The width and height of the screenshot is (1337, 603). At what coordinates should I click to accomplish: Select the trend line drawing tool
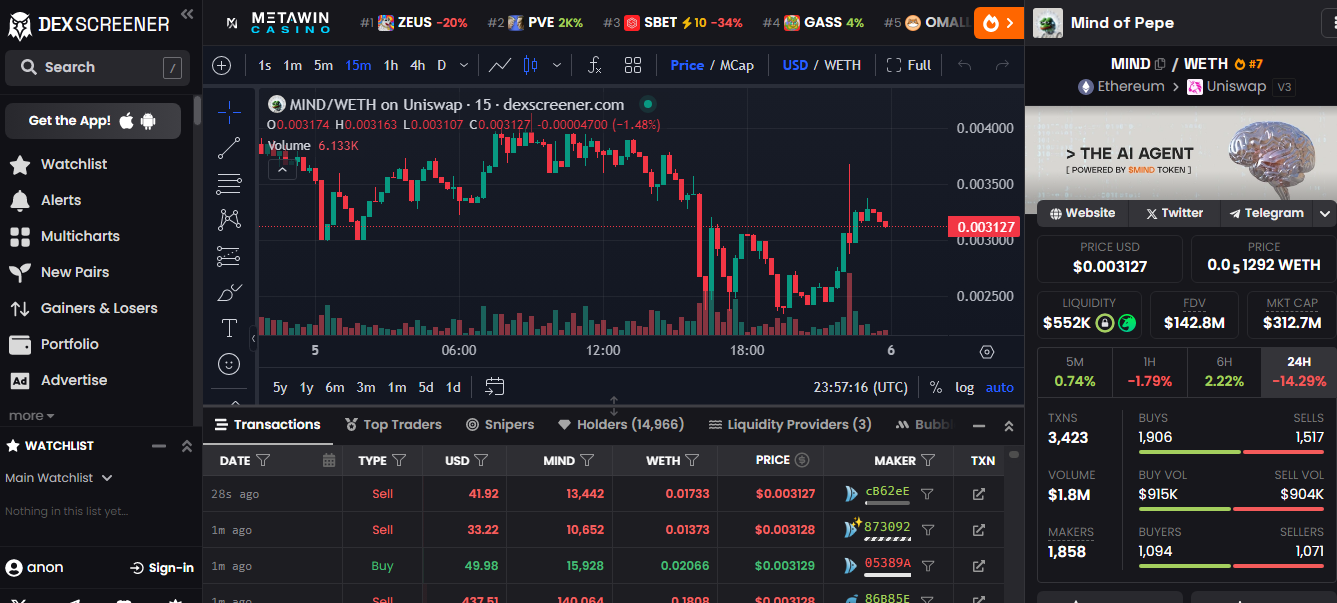(x=229, y=148)
